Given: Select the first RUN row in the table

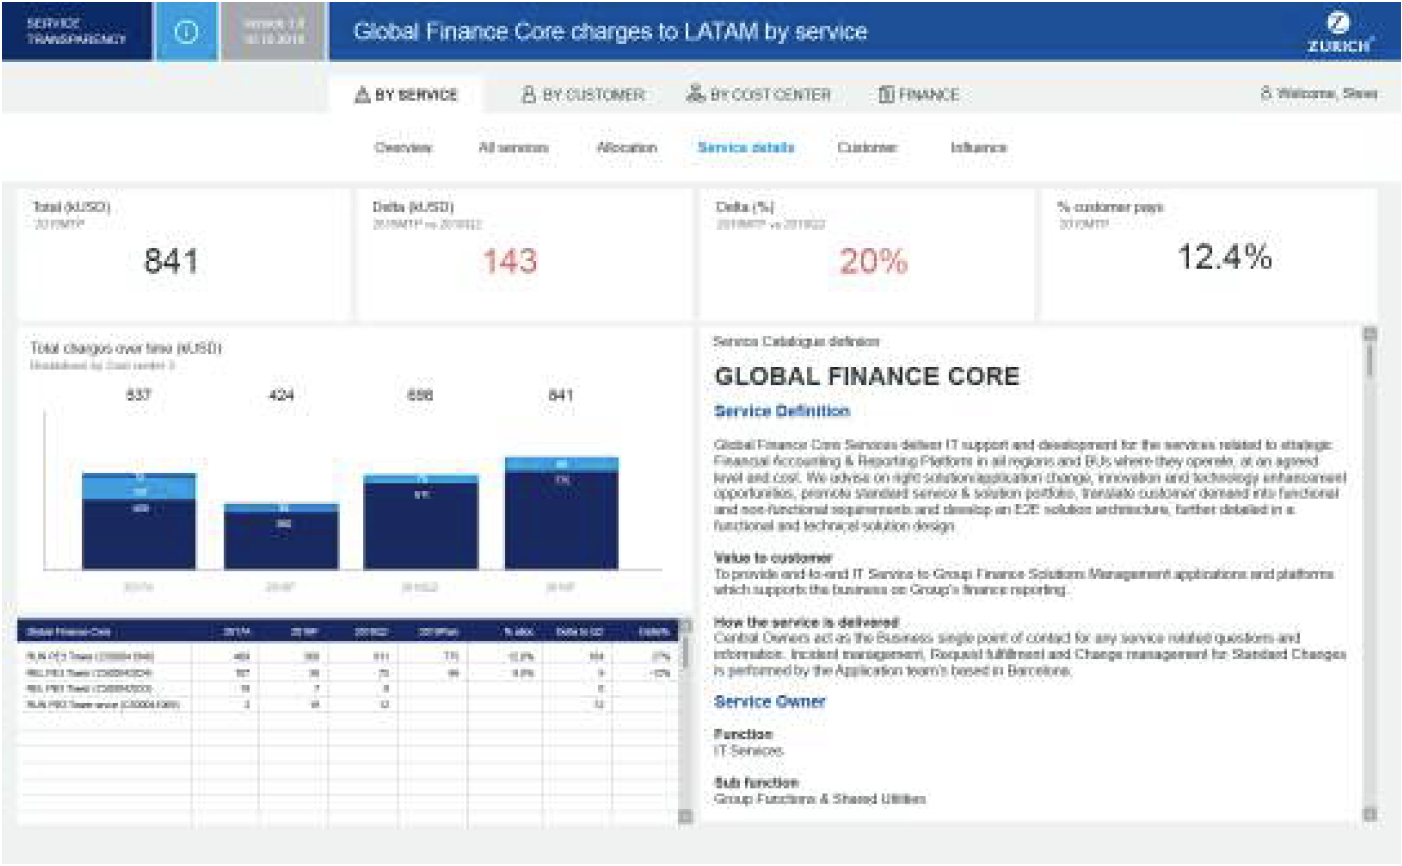Looking at the screenshot, I should click(90, 657).
